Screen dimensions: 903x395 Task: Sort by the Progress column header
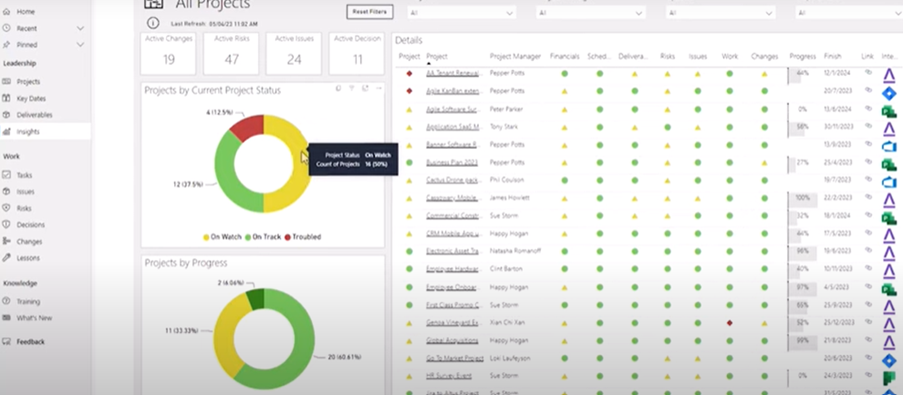click(803, 56)
